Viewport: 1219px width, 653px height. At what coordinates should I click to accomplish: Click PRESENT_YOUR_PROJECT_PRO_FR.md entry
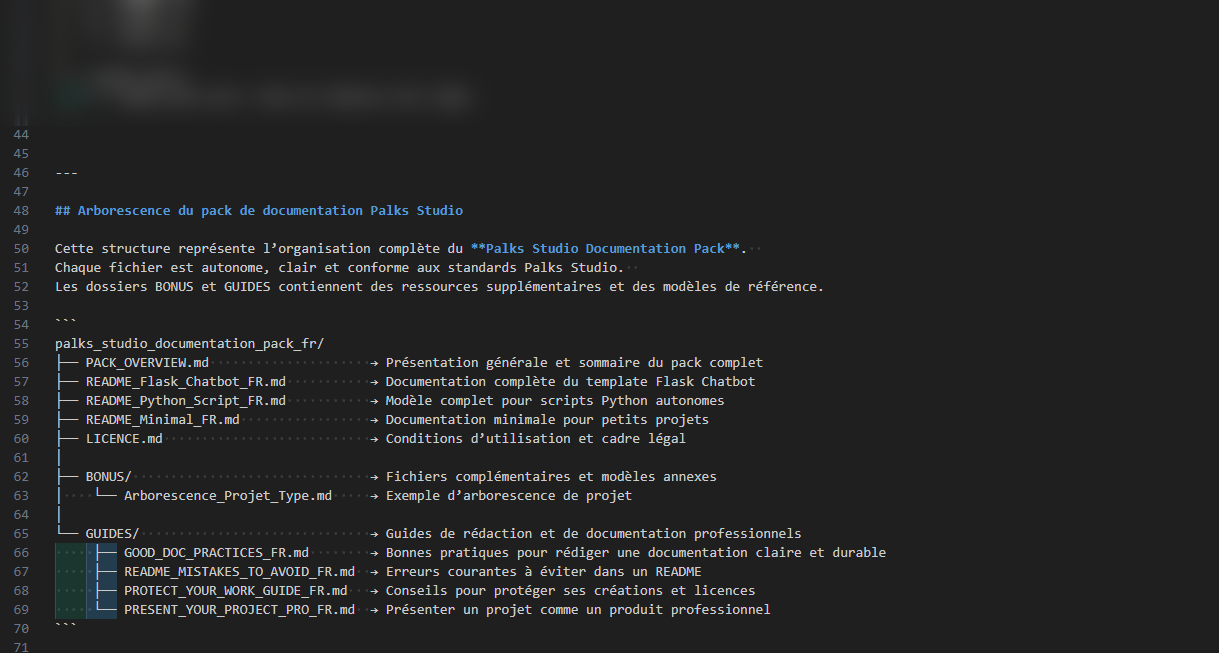pos(239,610)
